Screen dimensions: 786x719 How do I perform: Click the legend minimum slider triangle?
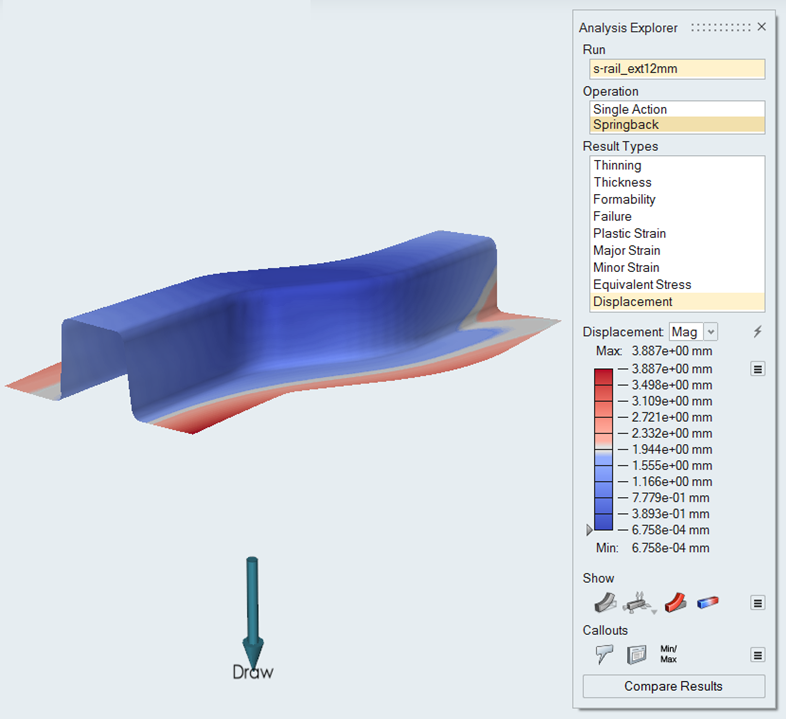tap(589, 530)
